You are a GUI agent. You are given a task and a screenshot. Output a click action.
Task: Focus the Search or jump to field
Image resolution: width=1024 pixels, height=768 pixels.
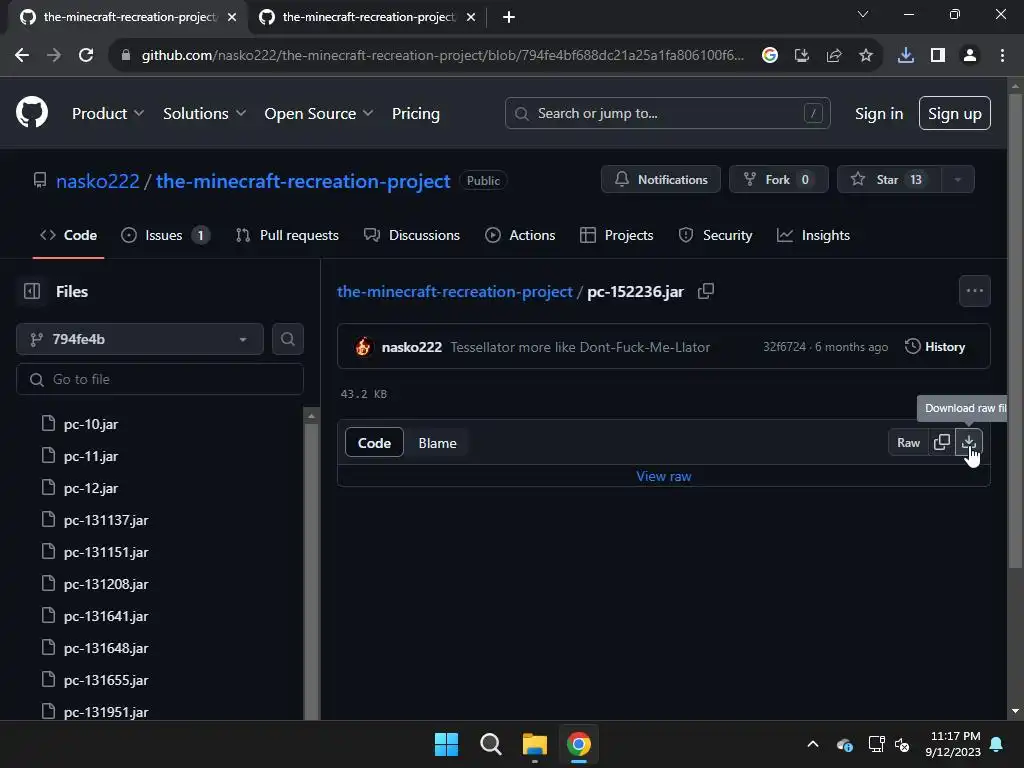(x=667, y=114)
